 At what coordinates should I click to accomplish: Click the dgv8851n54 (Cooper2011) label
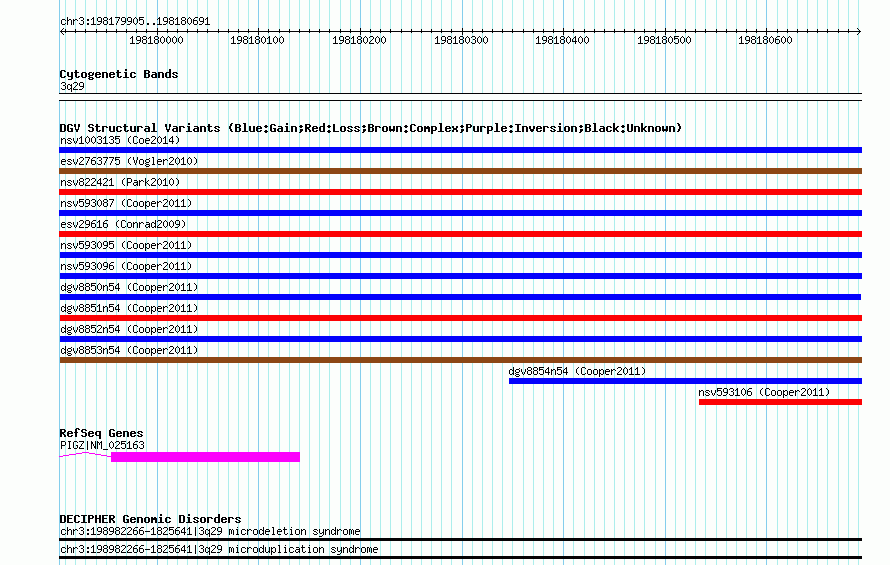coord(129,308)
